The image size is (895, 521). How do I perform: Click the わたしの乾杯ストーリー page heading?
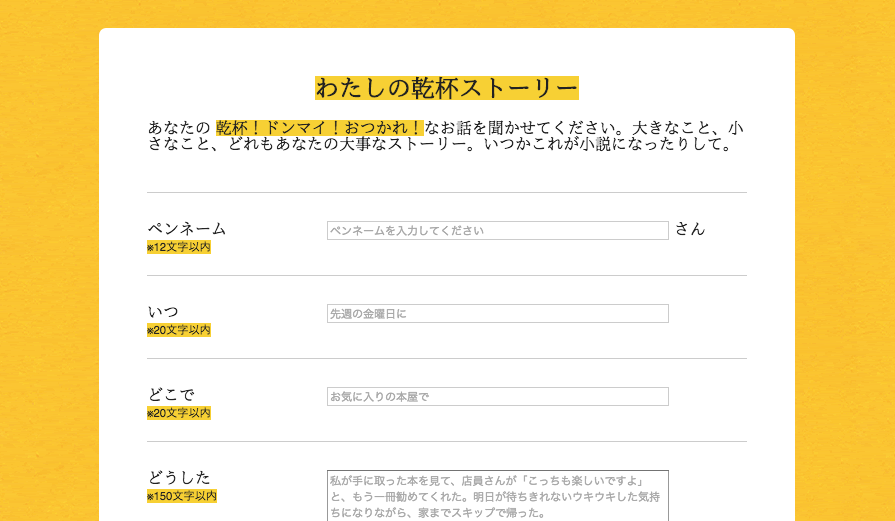(x=446, y=88)
